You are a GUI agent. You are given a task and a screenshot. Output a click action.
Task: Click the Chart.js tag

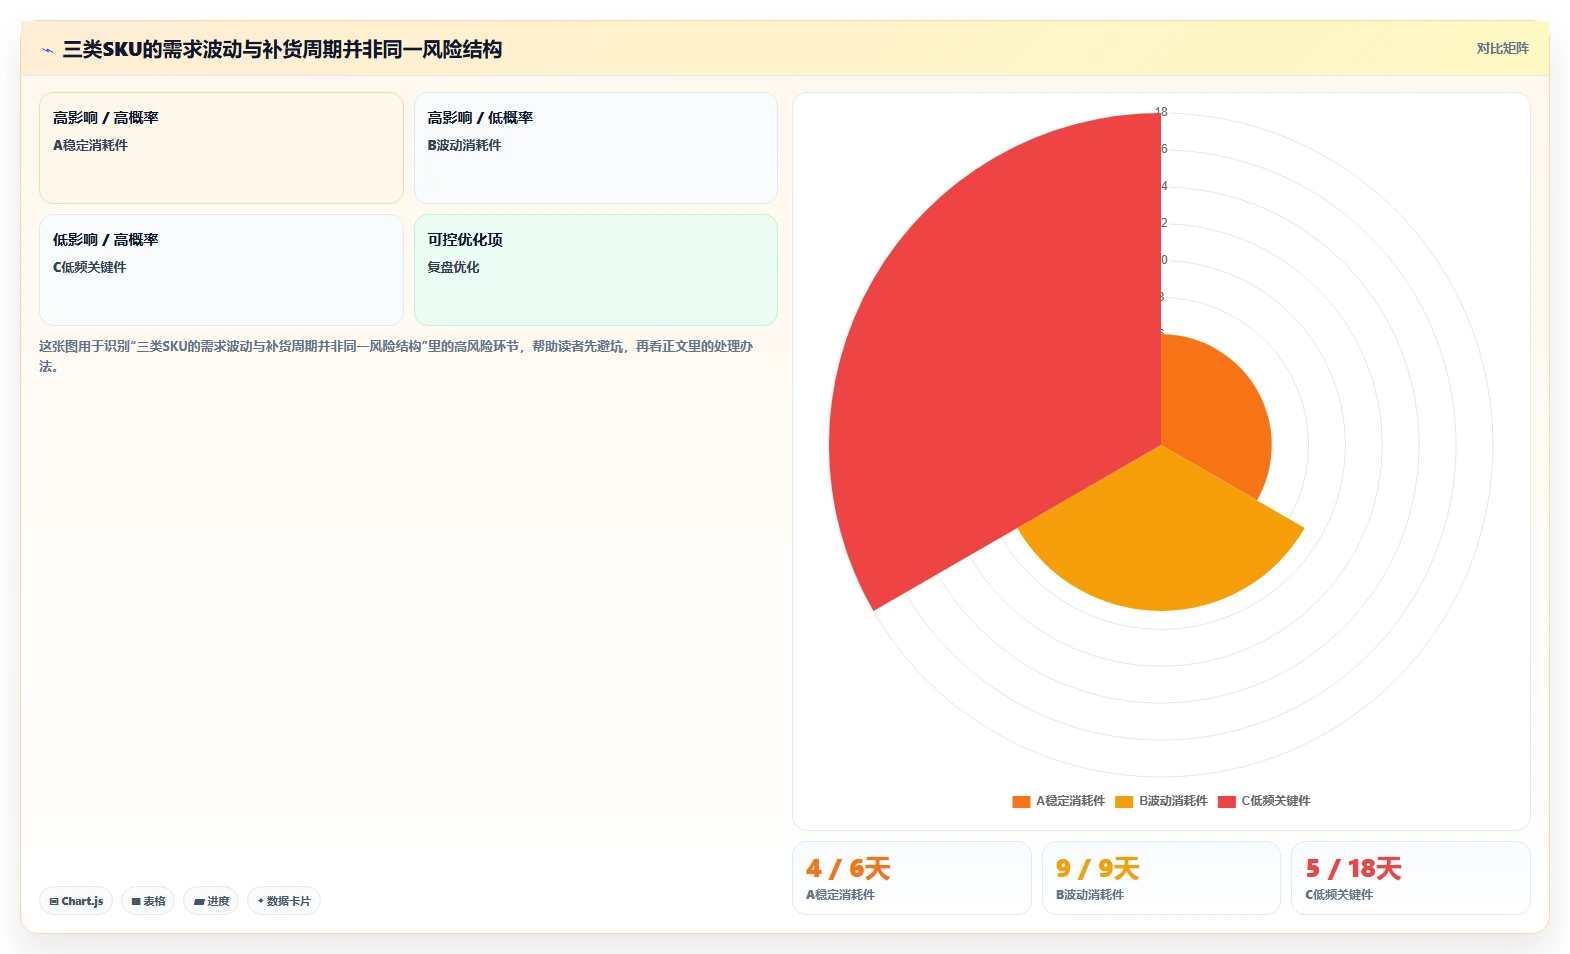point(76,901)
